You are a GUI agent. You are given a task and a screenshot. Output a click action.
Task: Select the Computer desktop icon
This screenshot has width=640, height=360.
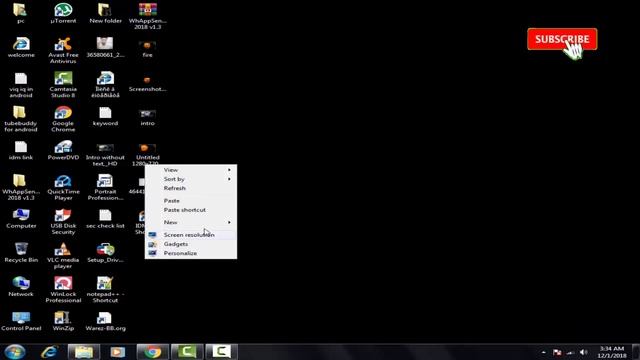coord(21,219)
